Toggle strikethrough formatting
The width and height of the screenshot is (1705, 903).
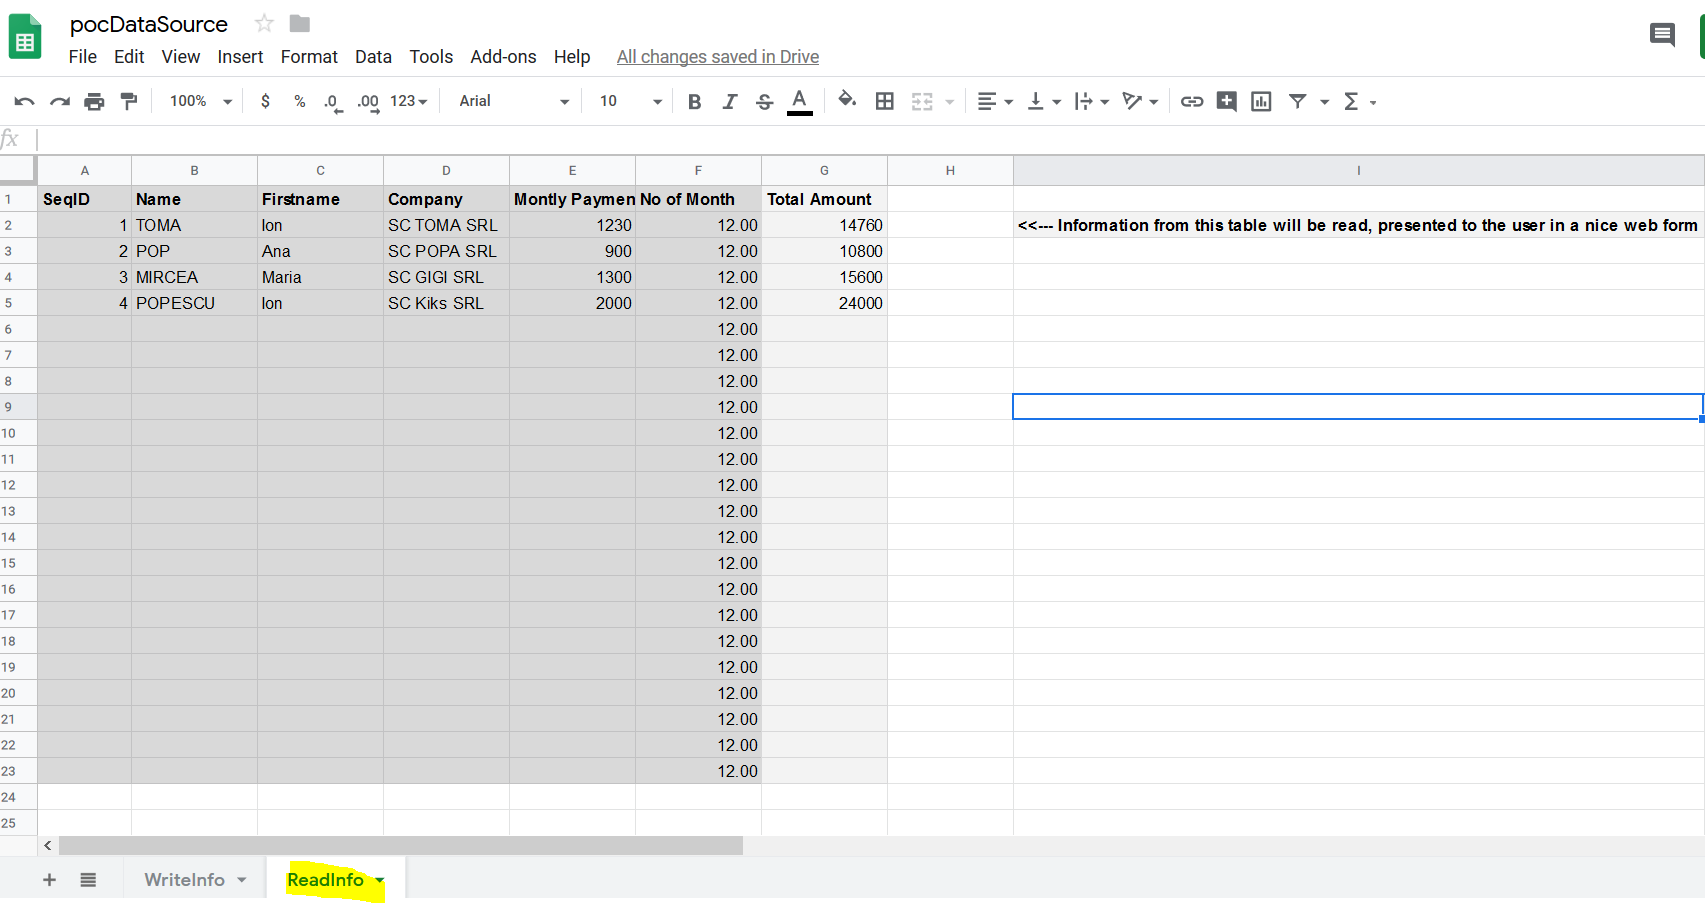click(x=764, y=101)
